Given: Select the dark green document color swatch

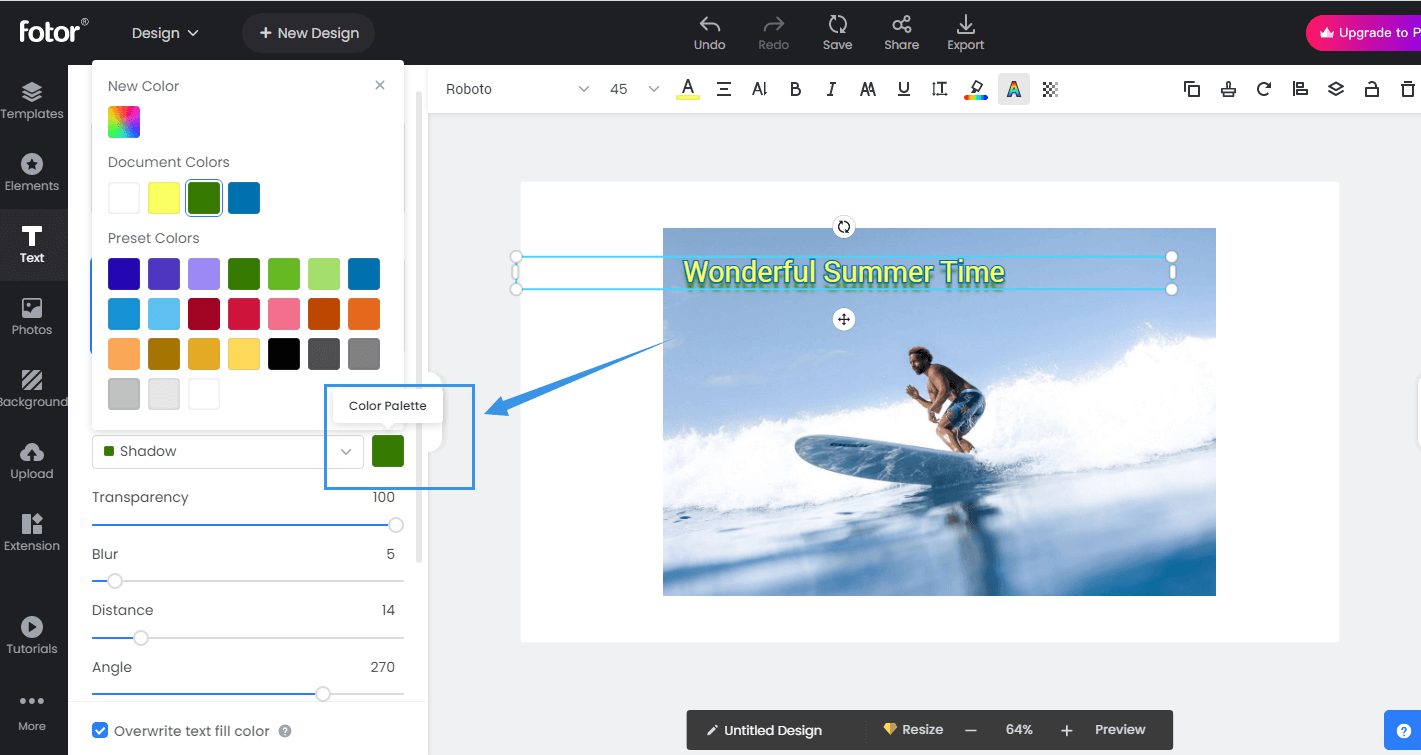Looking at the screenshot, I should (204, 197).
